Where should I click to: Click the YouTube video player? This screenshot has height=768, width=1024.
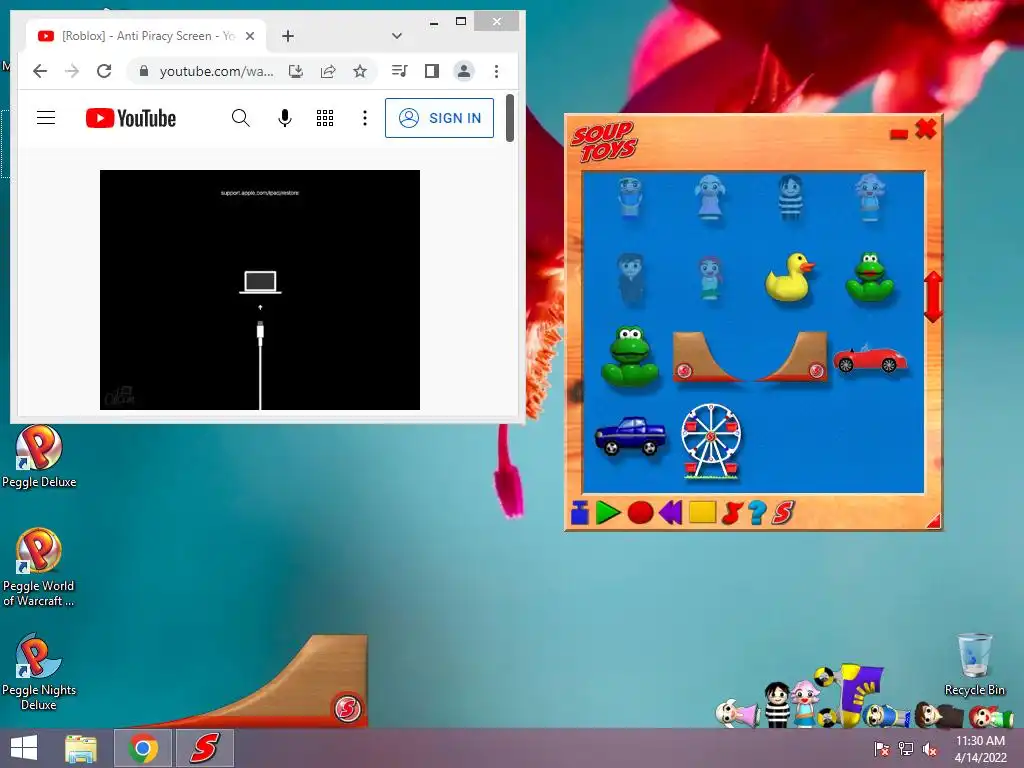[x=260, y=290]
